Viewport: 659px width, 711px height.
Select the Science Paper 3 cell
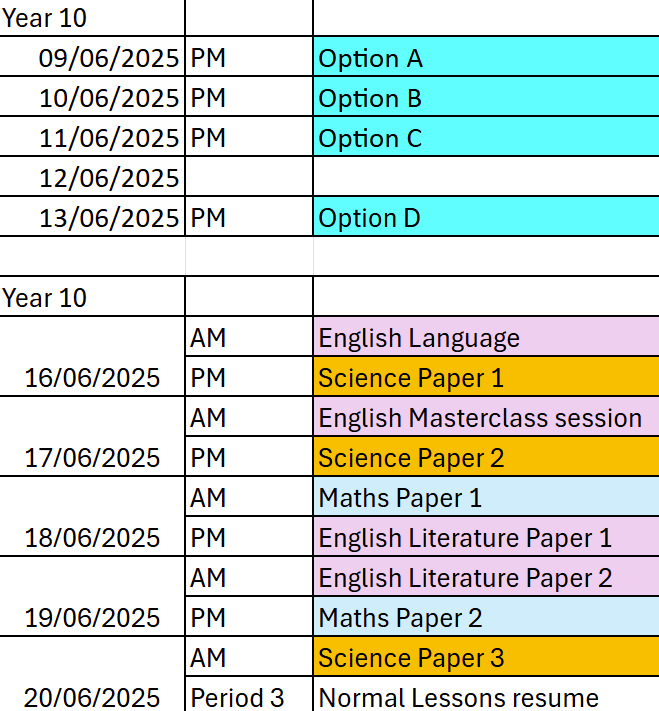(x=486, y=656)
